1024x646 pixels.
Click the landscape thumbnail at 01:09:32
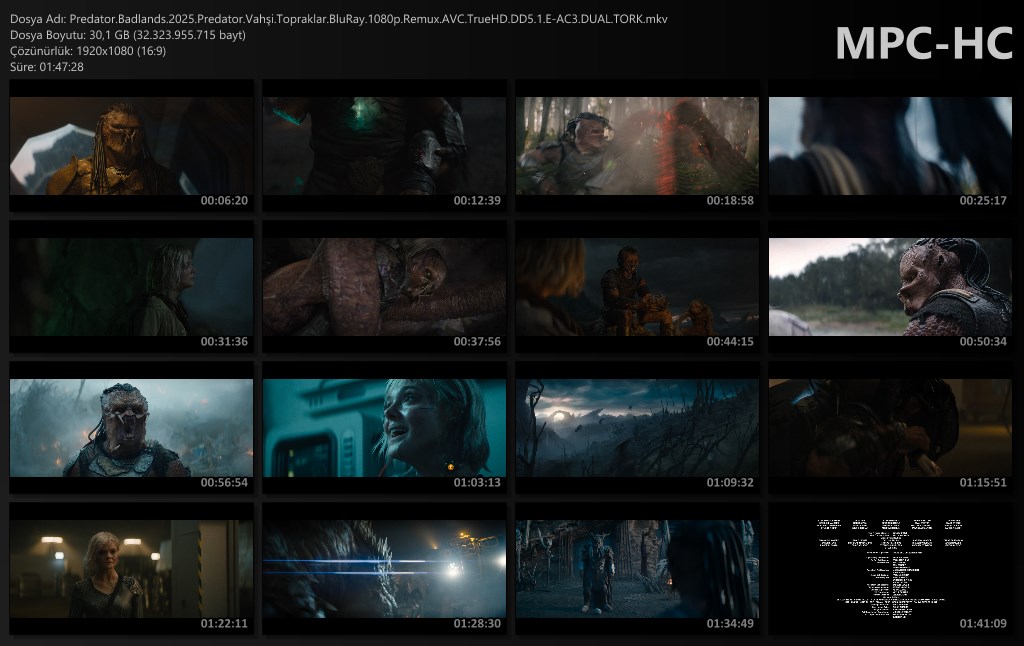(x=637, y=428)
